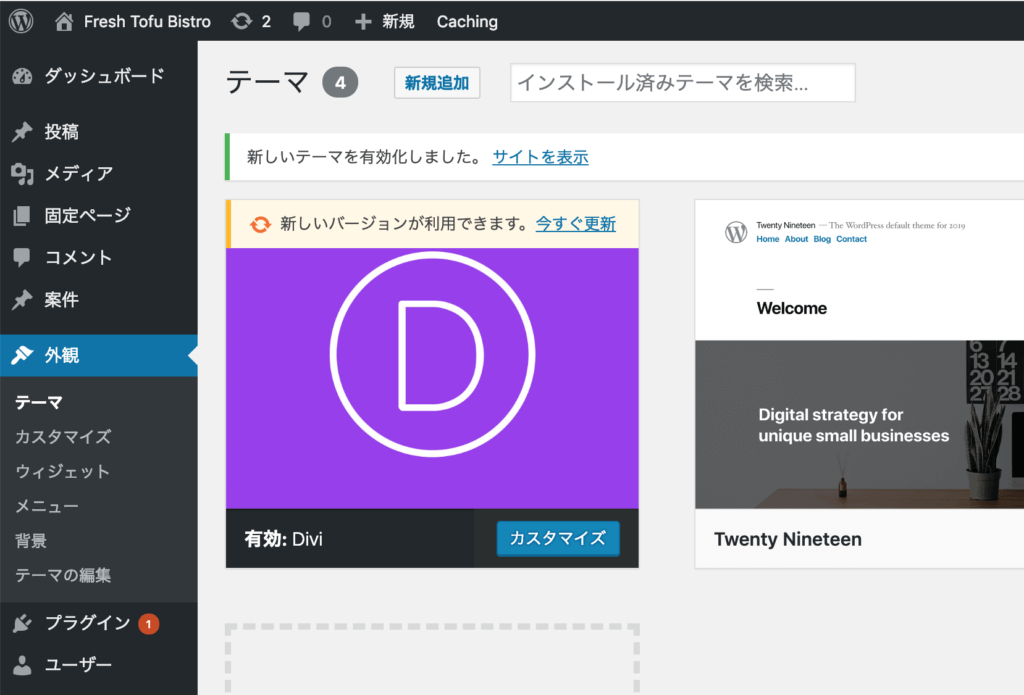Image resolution: width=1024 pixels, height=695 pixels.
Task: Click the 外観 paintbrush icon
Action: (x=22, y=355)
